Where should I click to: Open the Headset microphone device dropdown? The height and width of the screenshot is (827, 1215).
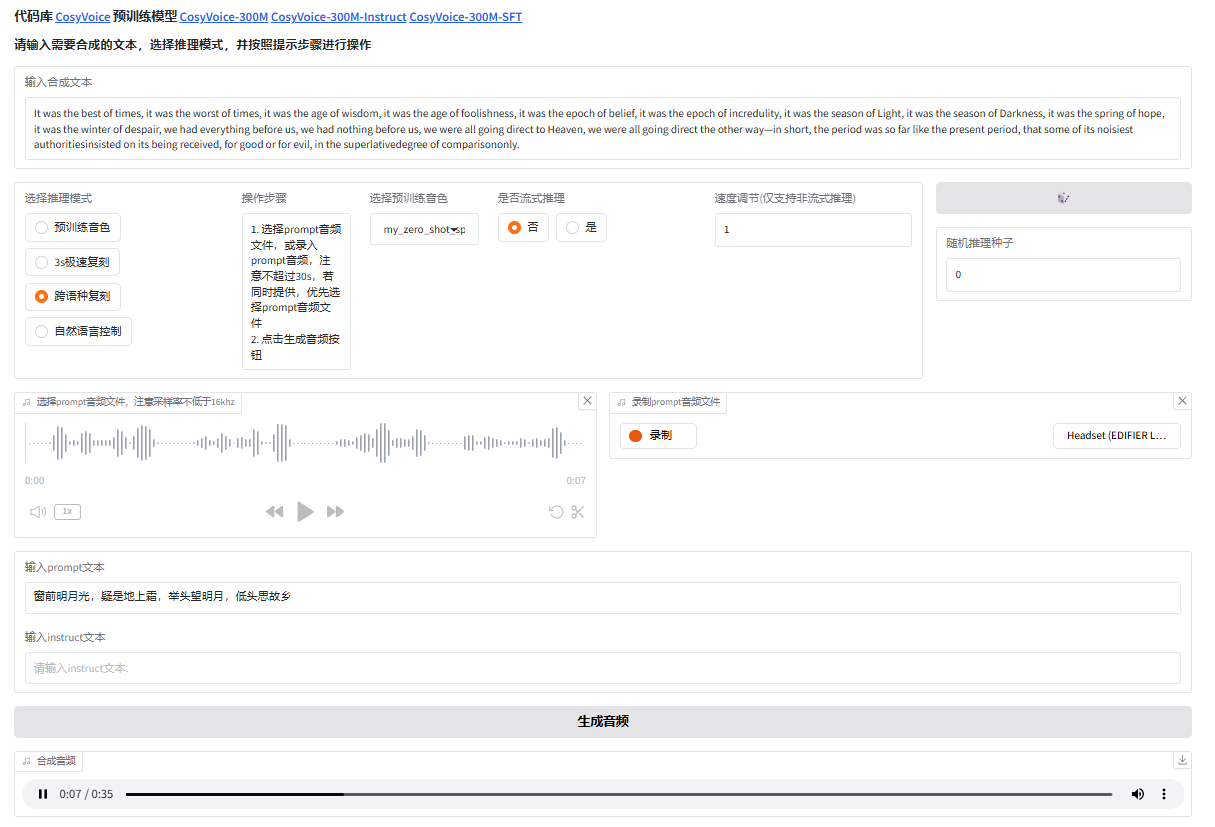coord(1116,435)
